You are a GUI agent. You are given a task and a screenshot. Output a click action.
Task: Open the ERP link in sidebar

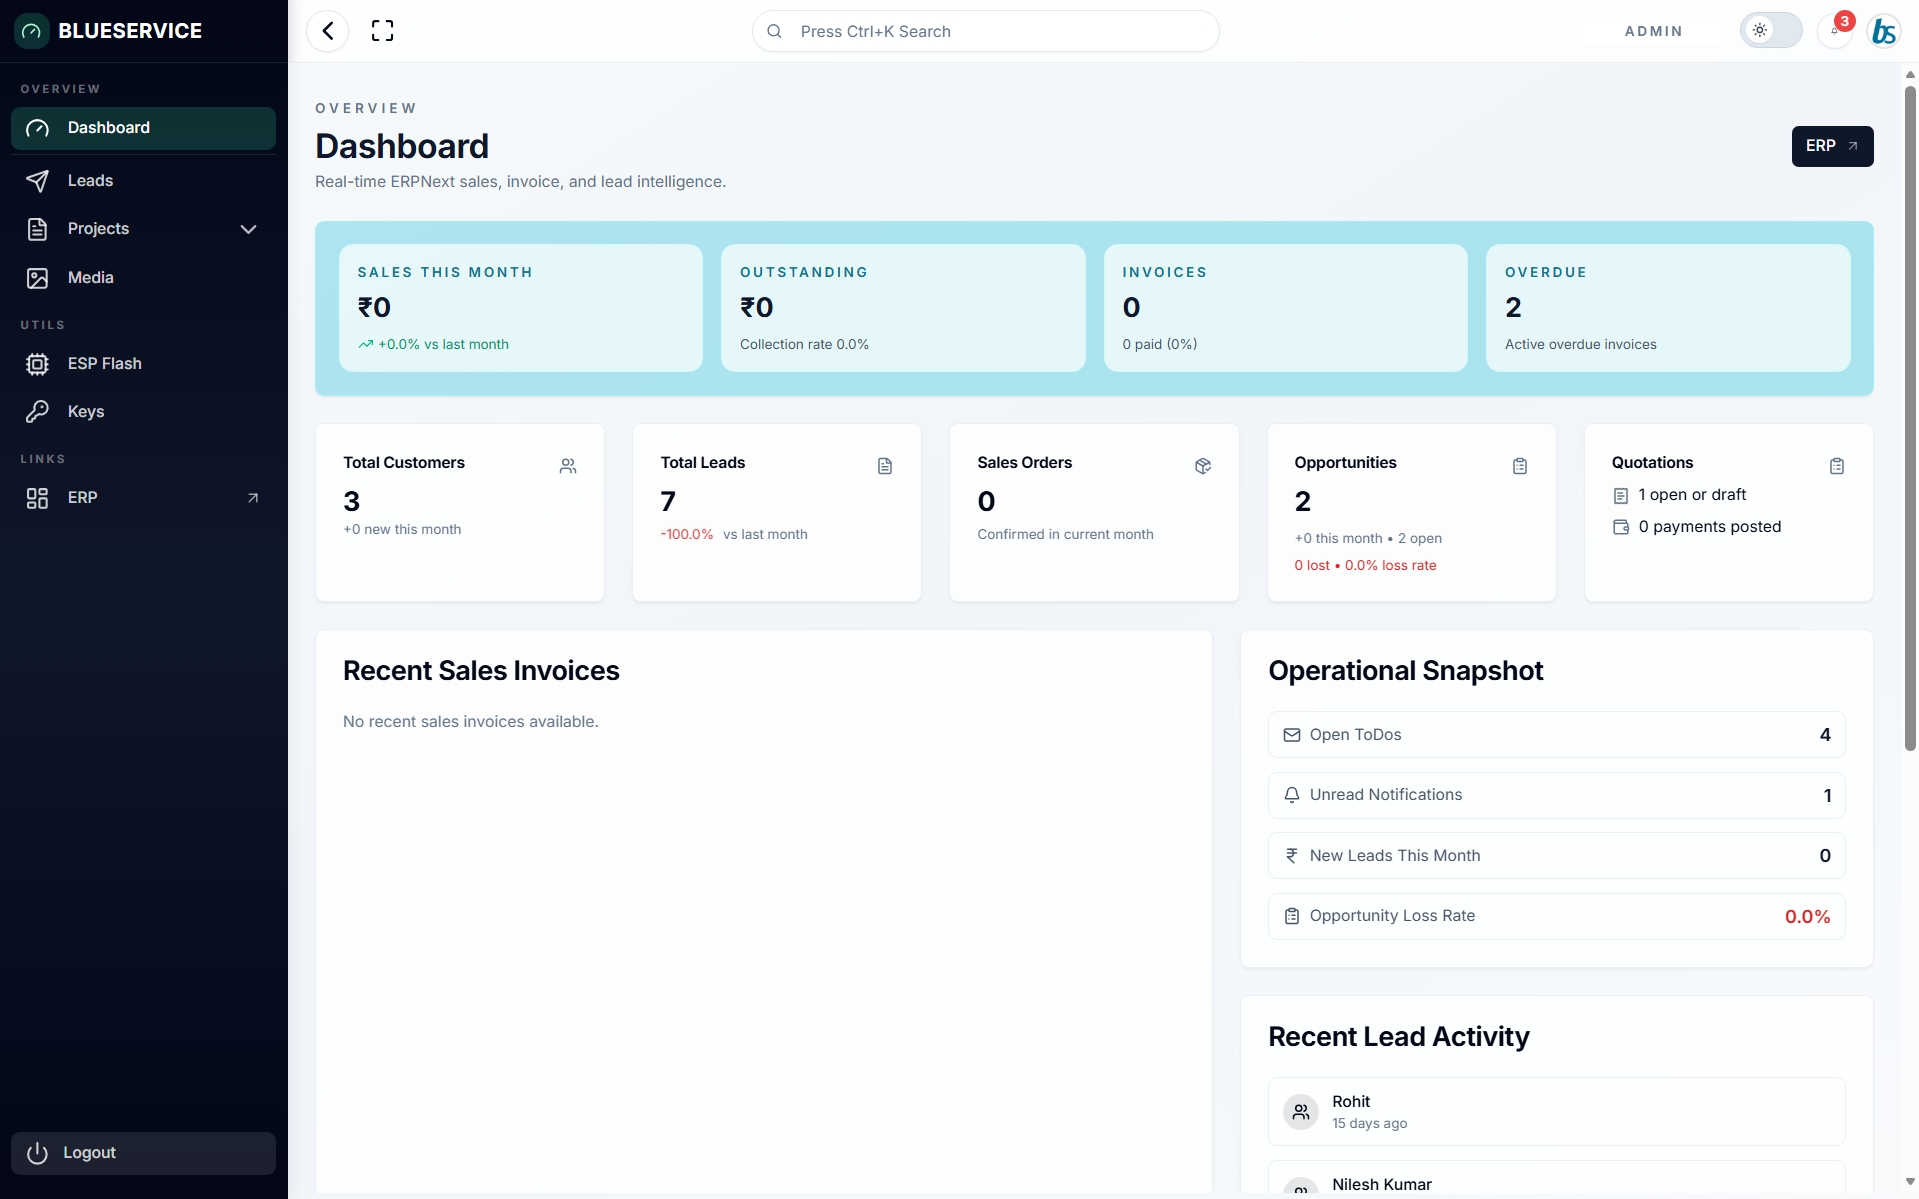pyautogui.click(x=143, y=498)
